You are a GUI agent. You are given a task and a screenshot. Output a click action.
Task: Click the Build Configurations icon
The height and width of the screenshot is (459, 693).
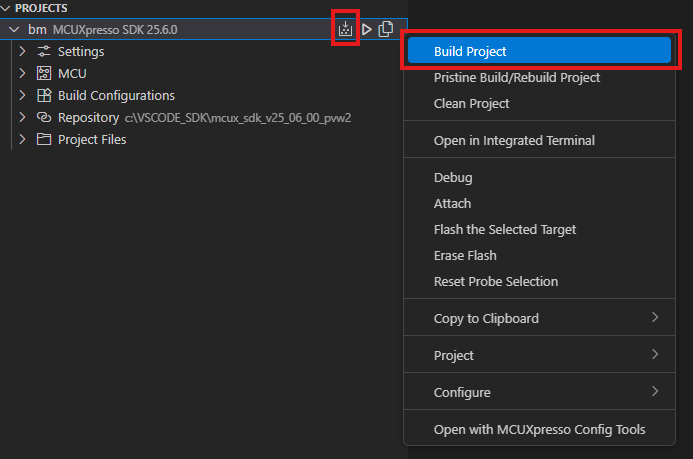coord(44,95)
